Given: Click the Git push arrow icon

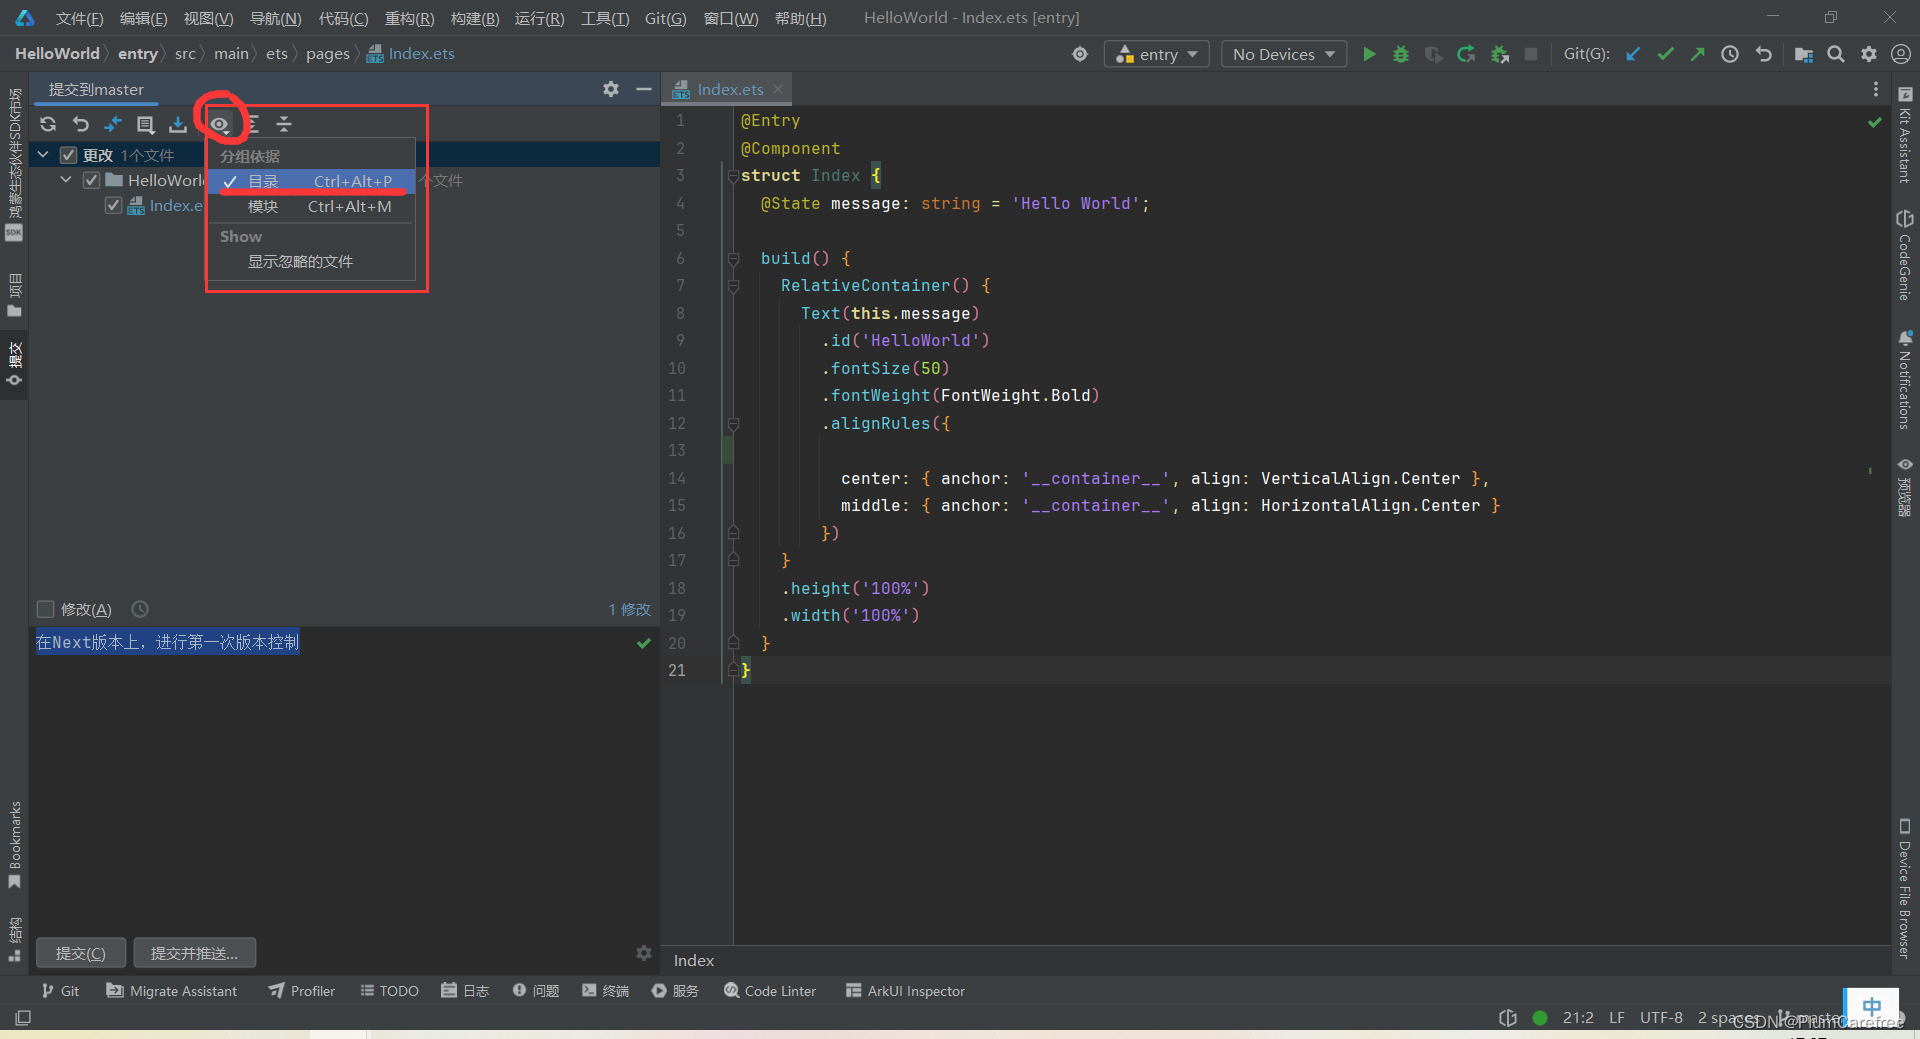Looking at the screenshot, I should point(1698,54).
